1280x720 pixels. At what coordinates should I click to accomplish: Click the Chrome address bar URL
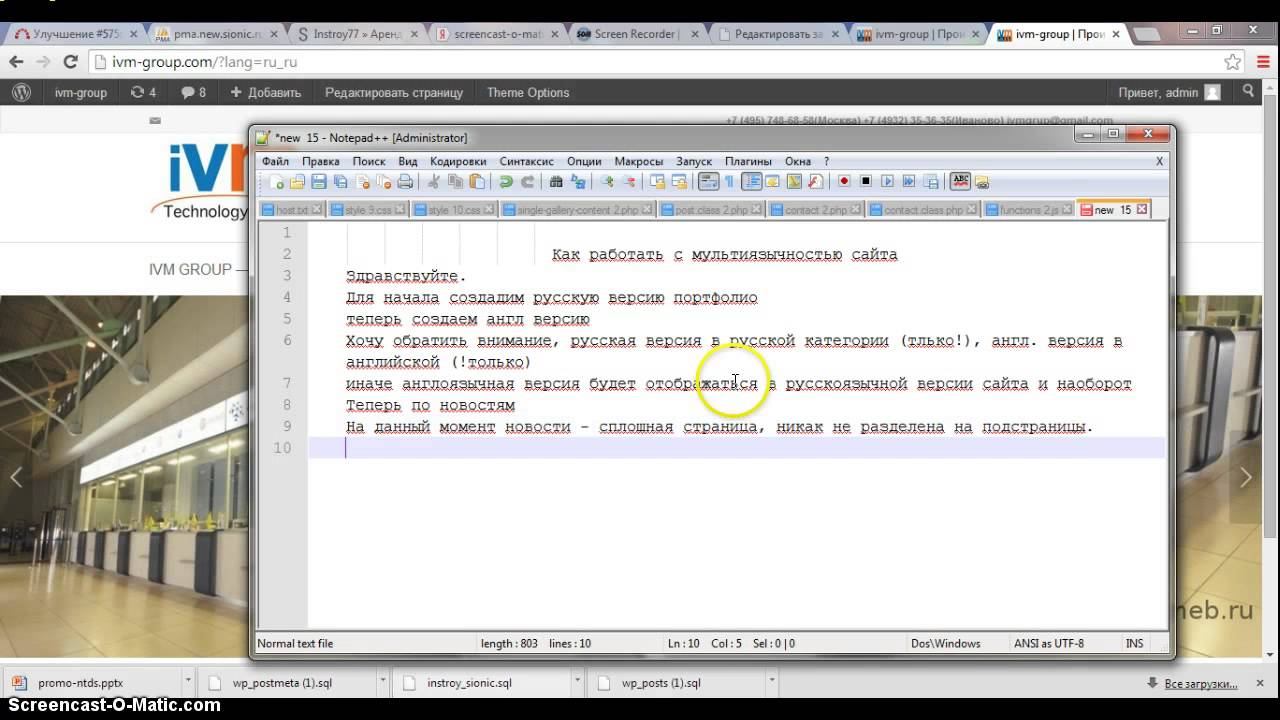[x=204, y=62]
